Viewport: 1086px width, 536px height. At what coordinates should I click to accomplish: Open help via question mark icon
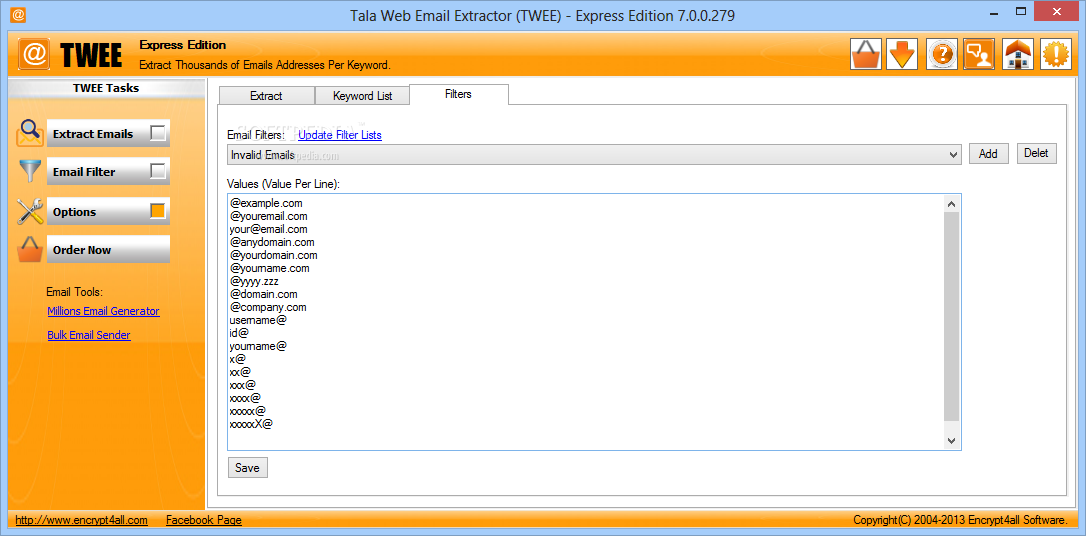[x=941, y=54]
